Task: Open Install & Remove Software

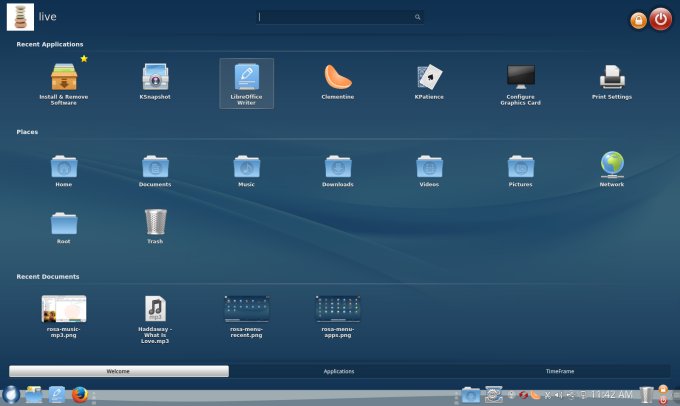Action: point(64,78)
